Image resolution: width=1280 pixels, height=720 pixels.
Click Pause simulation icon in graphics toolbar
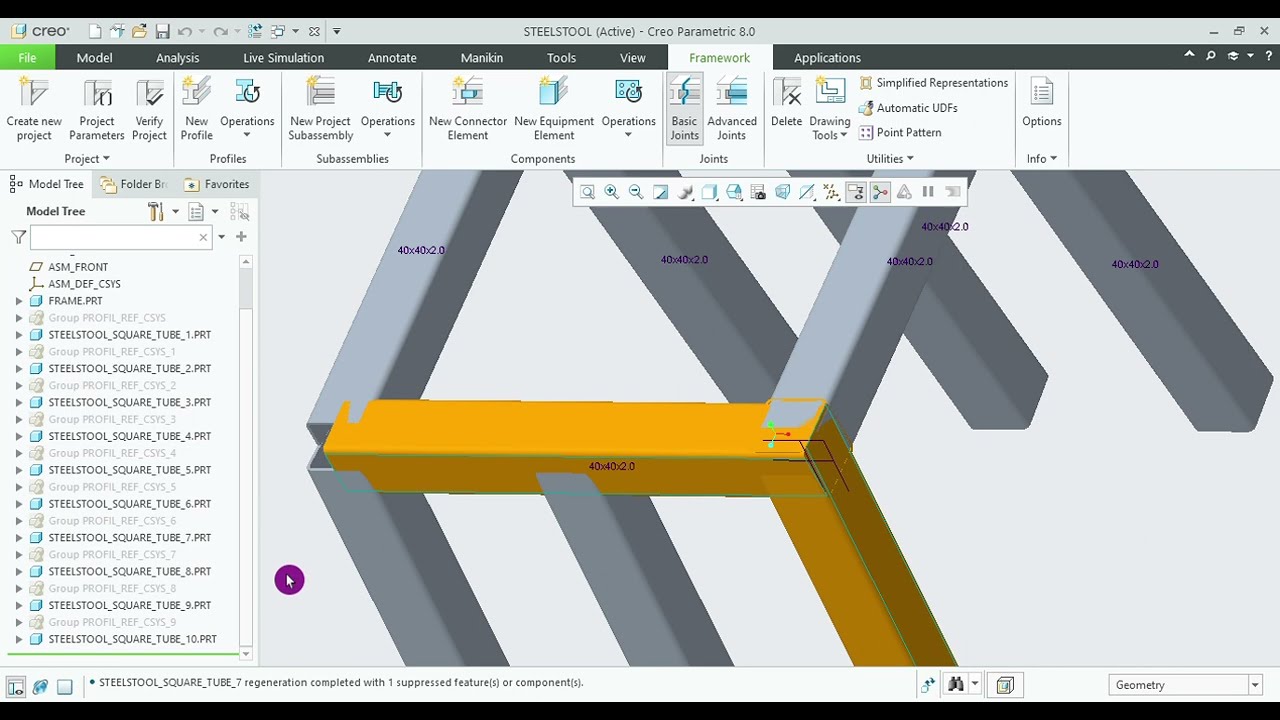click(928, 192)
